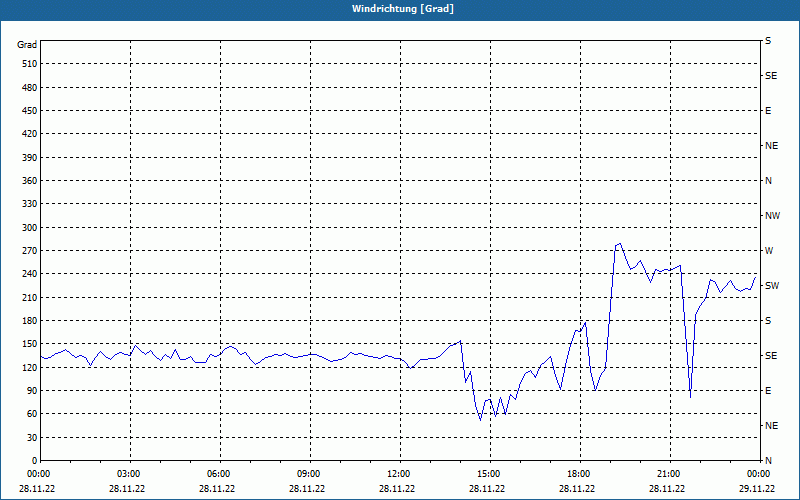Click the 150 degree axis label
800x500 pixels.
pyautogui.click(x=30, y=344)
